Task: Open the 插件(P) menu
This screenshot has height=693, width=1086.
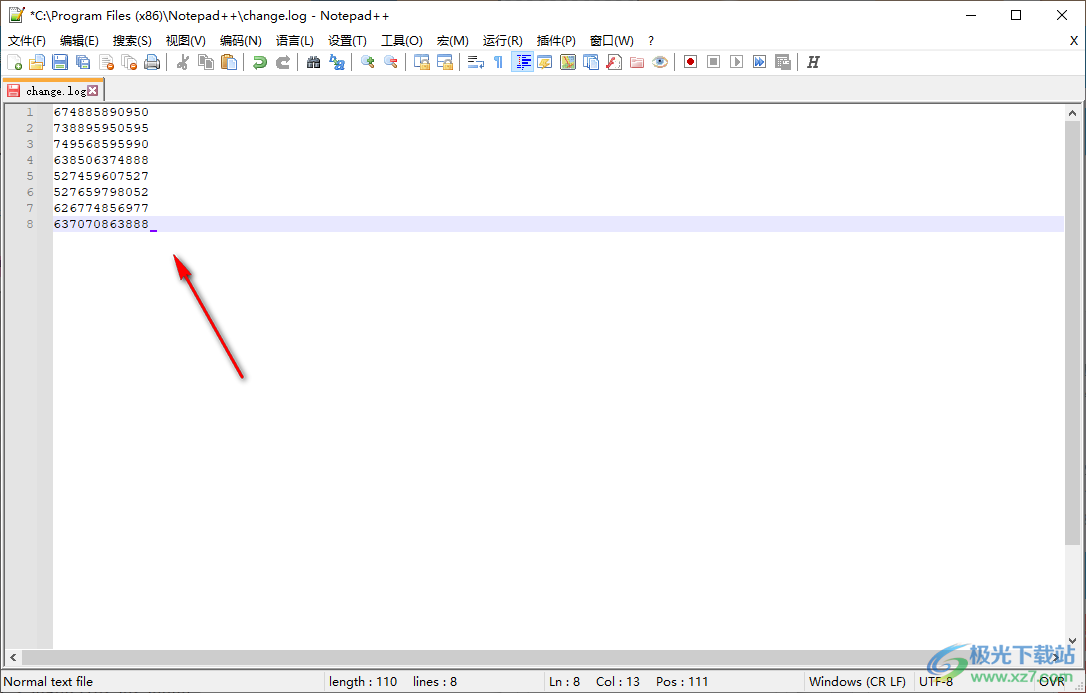Action: (556, 41)
